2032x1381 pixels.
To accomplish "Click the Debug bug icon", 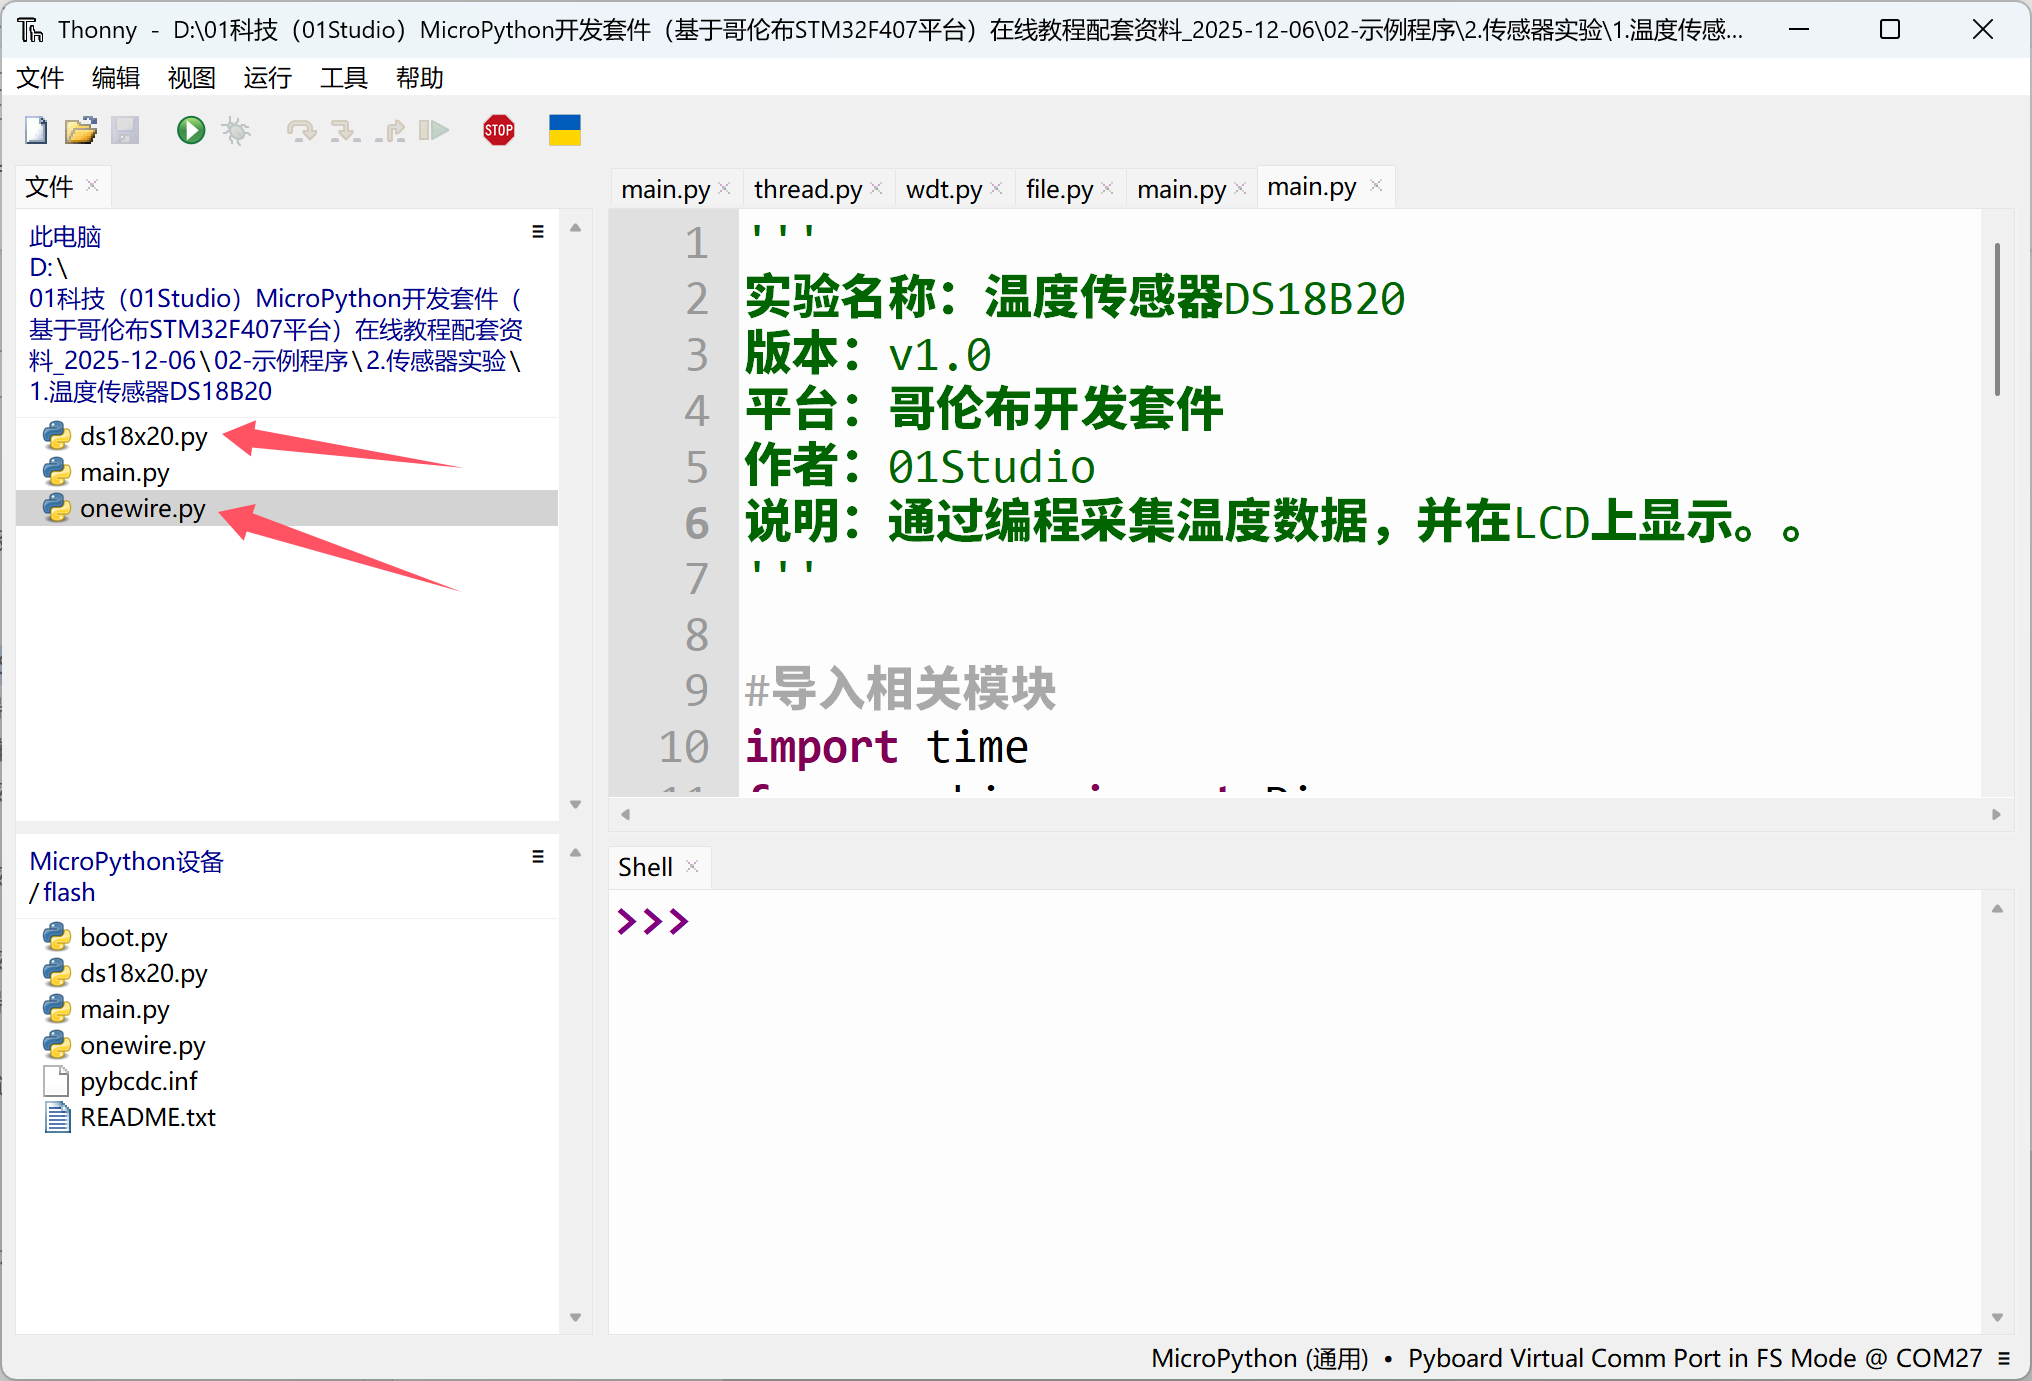I will (x=236, y=131).
